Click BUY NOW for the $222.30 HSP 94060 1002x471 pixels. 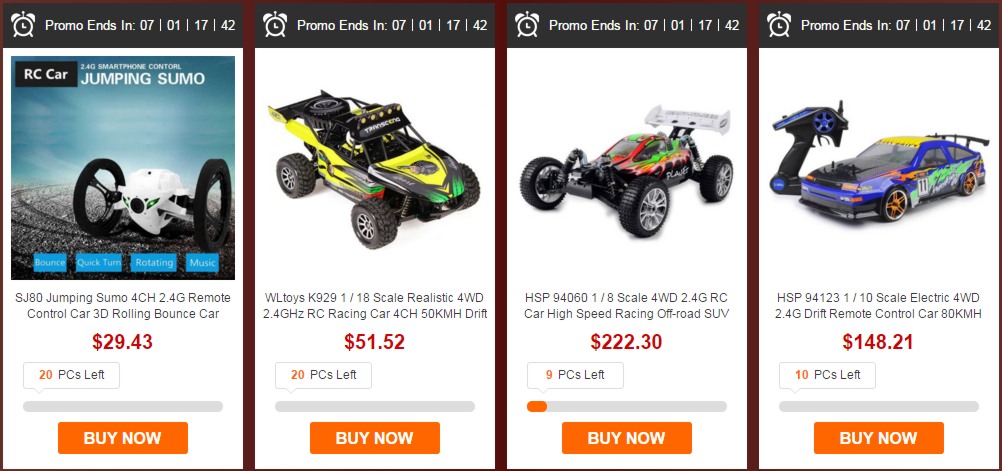(626, 438)
